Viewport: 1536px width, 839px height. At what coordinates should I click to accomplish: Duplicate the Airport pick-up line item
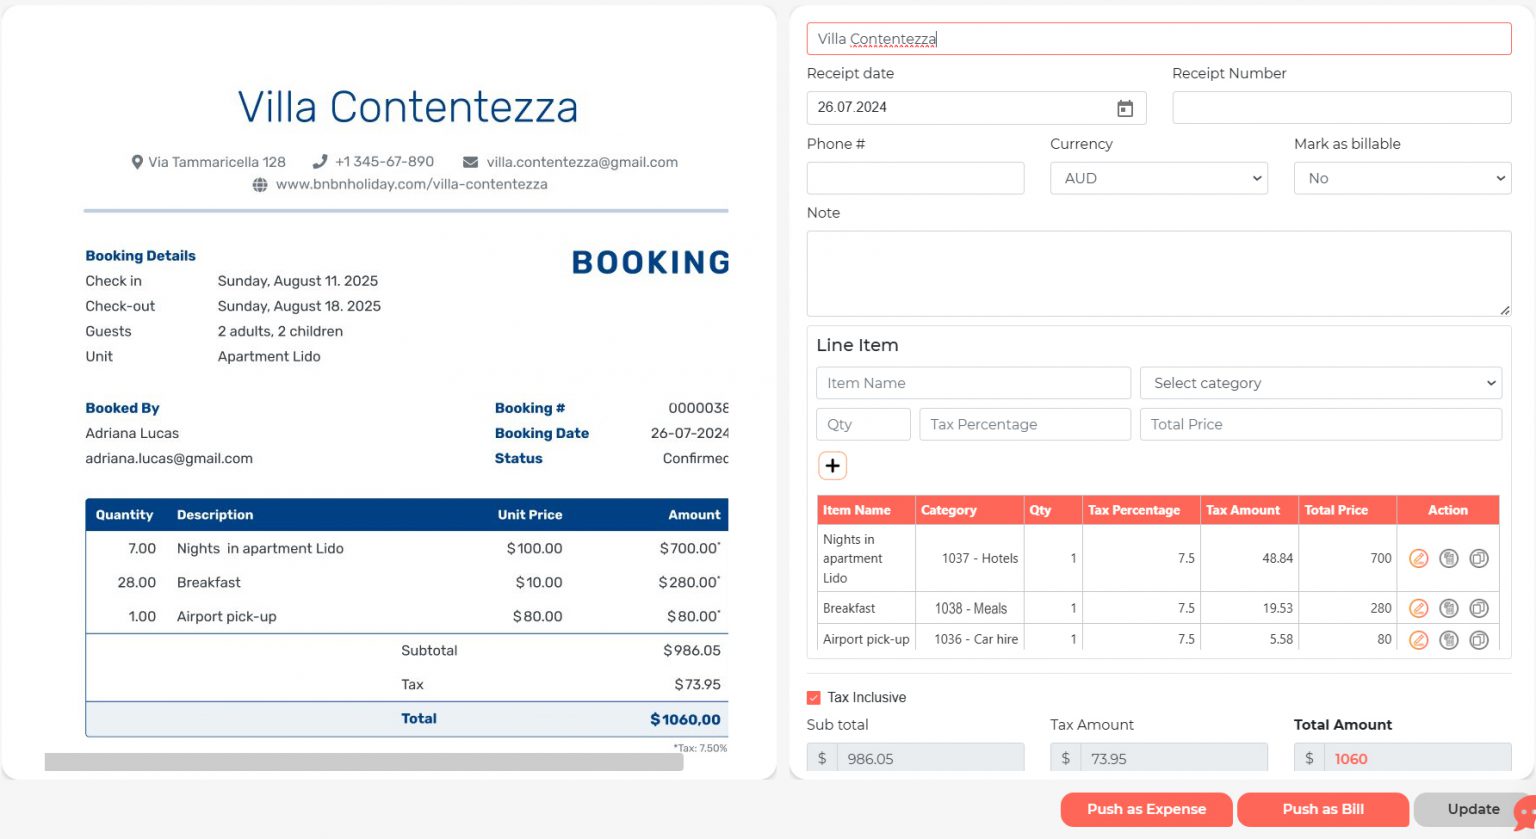point(1479,639)
